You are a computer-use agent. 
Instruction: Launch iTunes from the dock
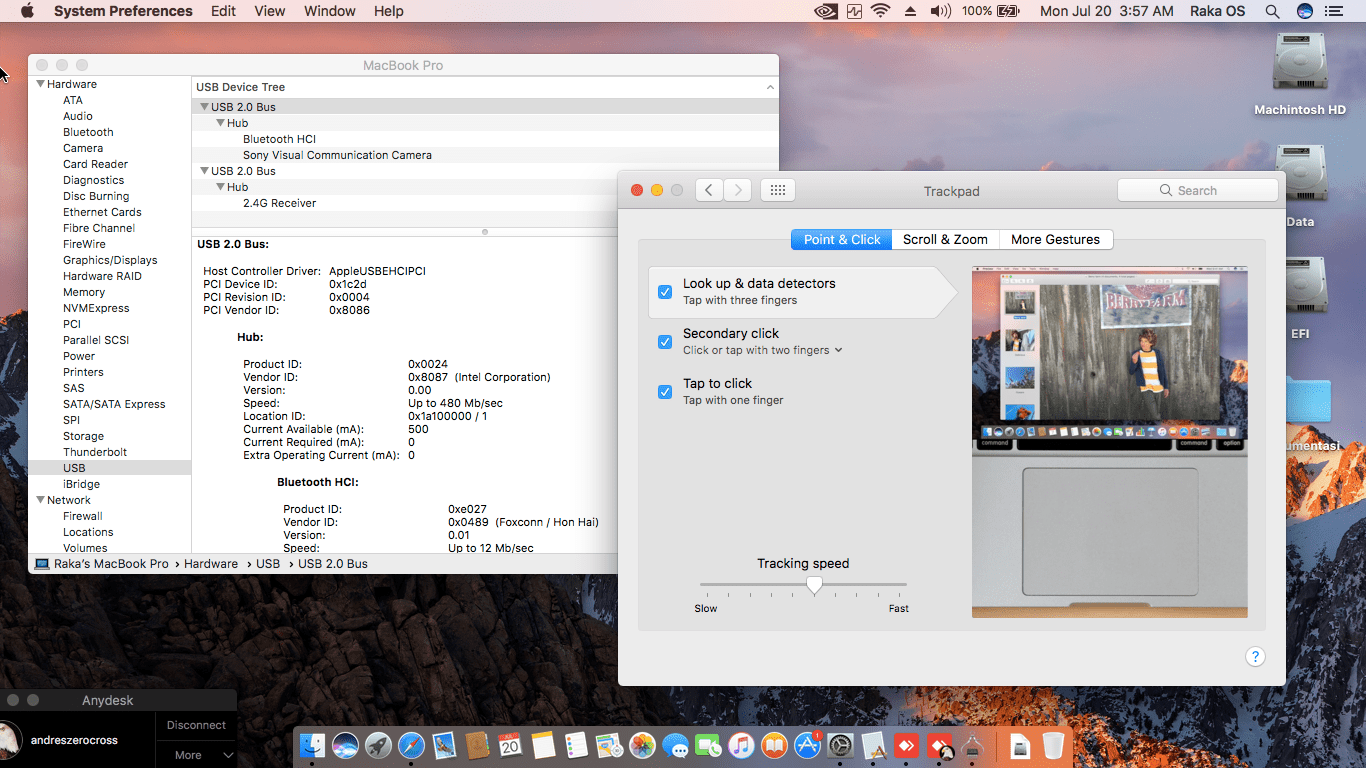tap(741, 746)
